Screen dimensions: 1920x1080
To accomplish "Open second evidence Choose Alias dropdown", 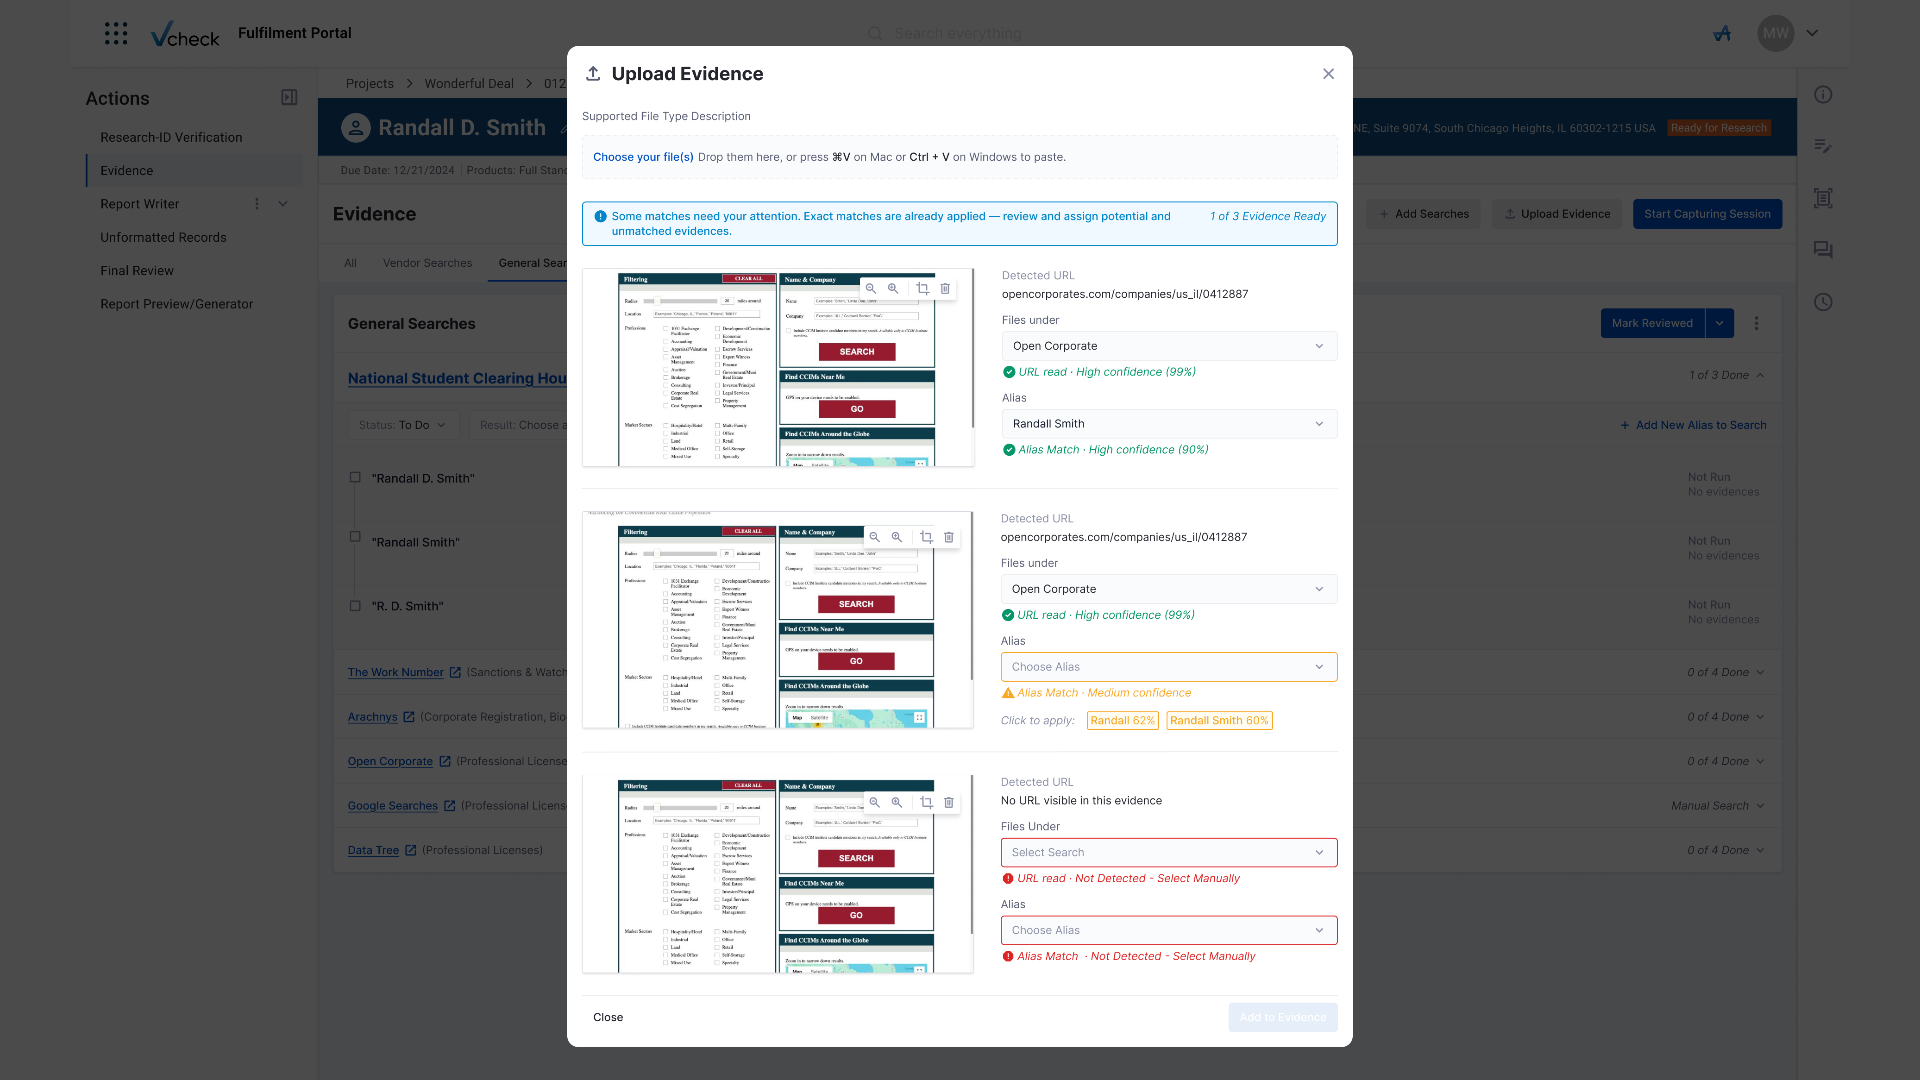I will pyautogui.click(x=1169, y=667).
